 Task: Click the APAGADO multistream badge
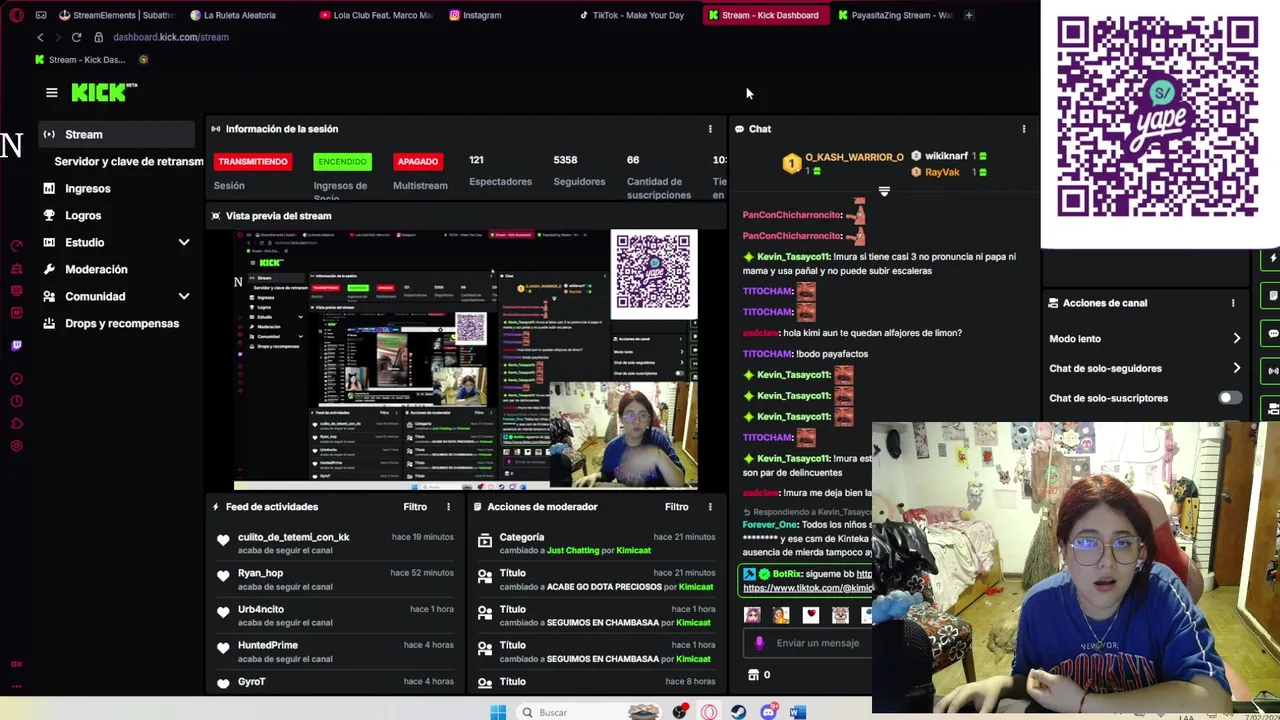tap(418, 161)
